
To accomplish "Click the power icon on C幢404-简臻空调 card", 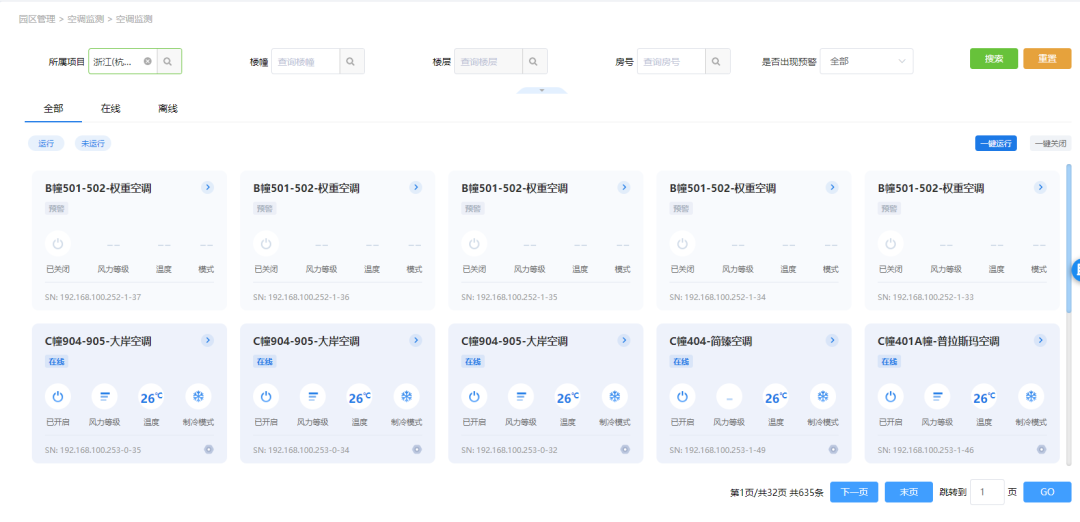I will 682,396.
